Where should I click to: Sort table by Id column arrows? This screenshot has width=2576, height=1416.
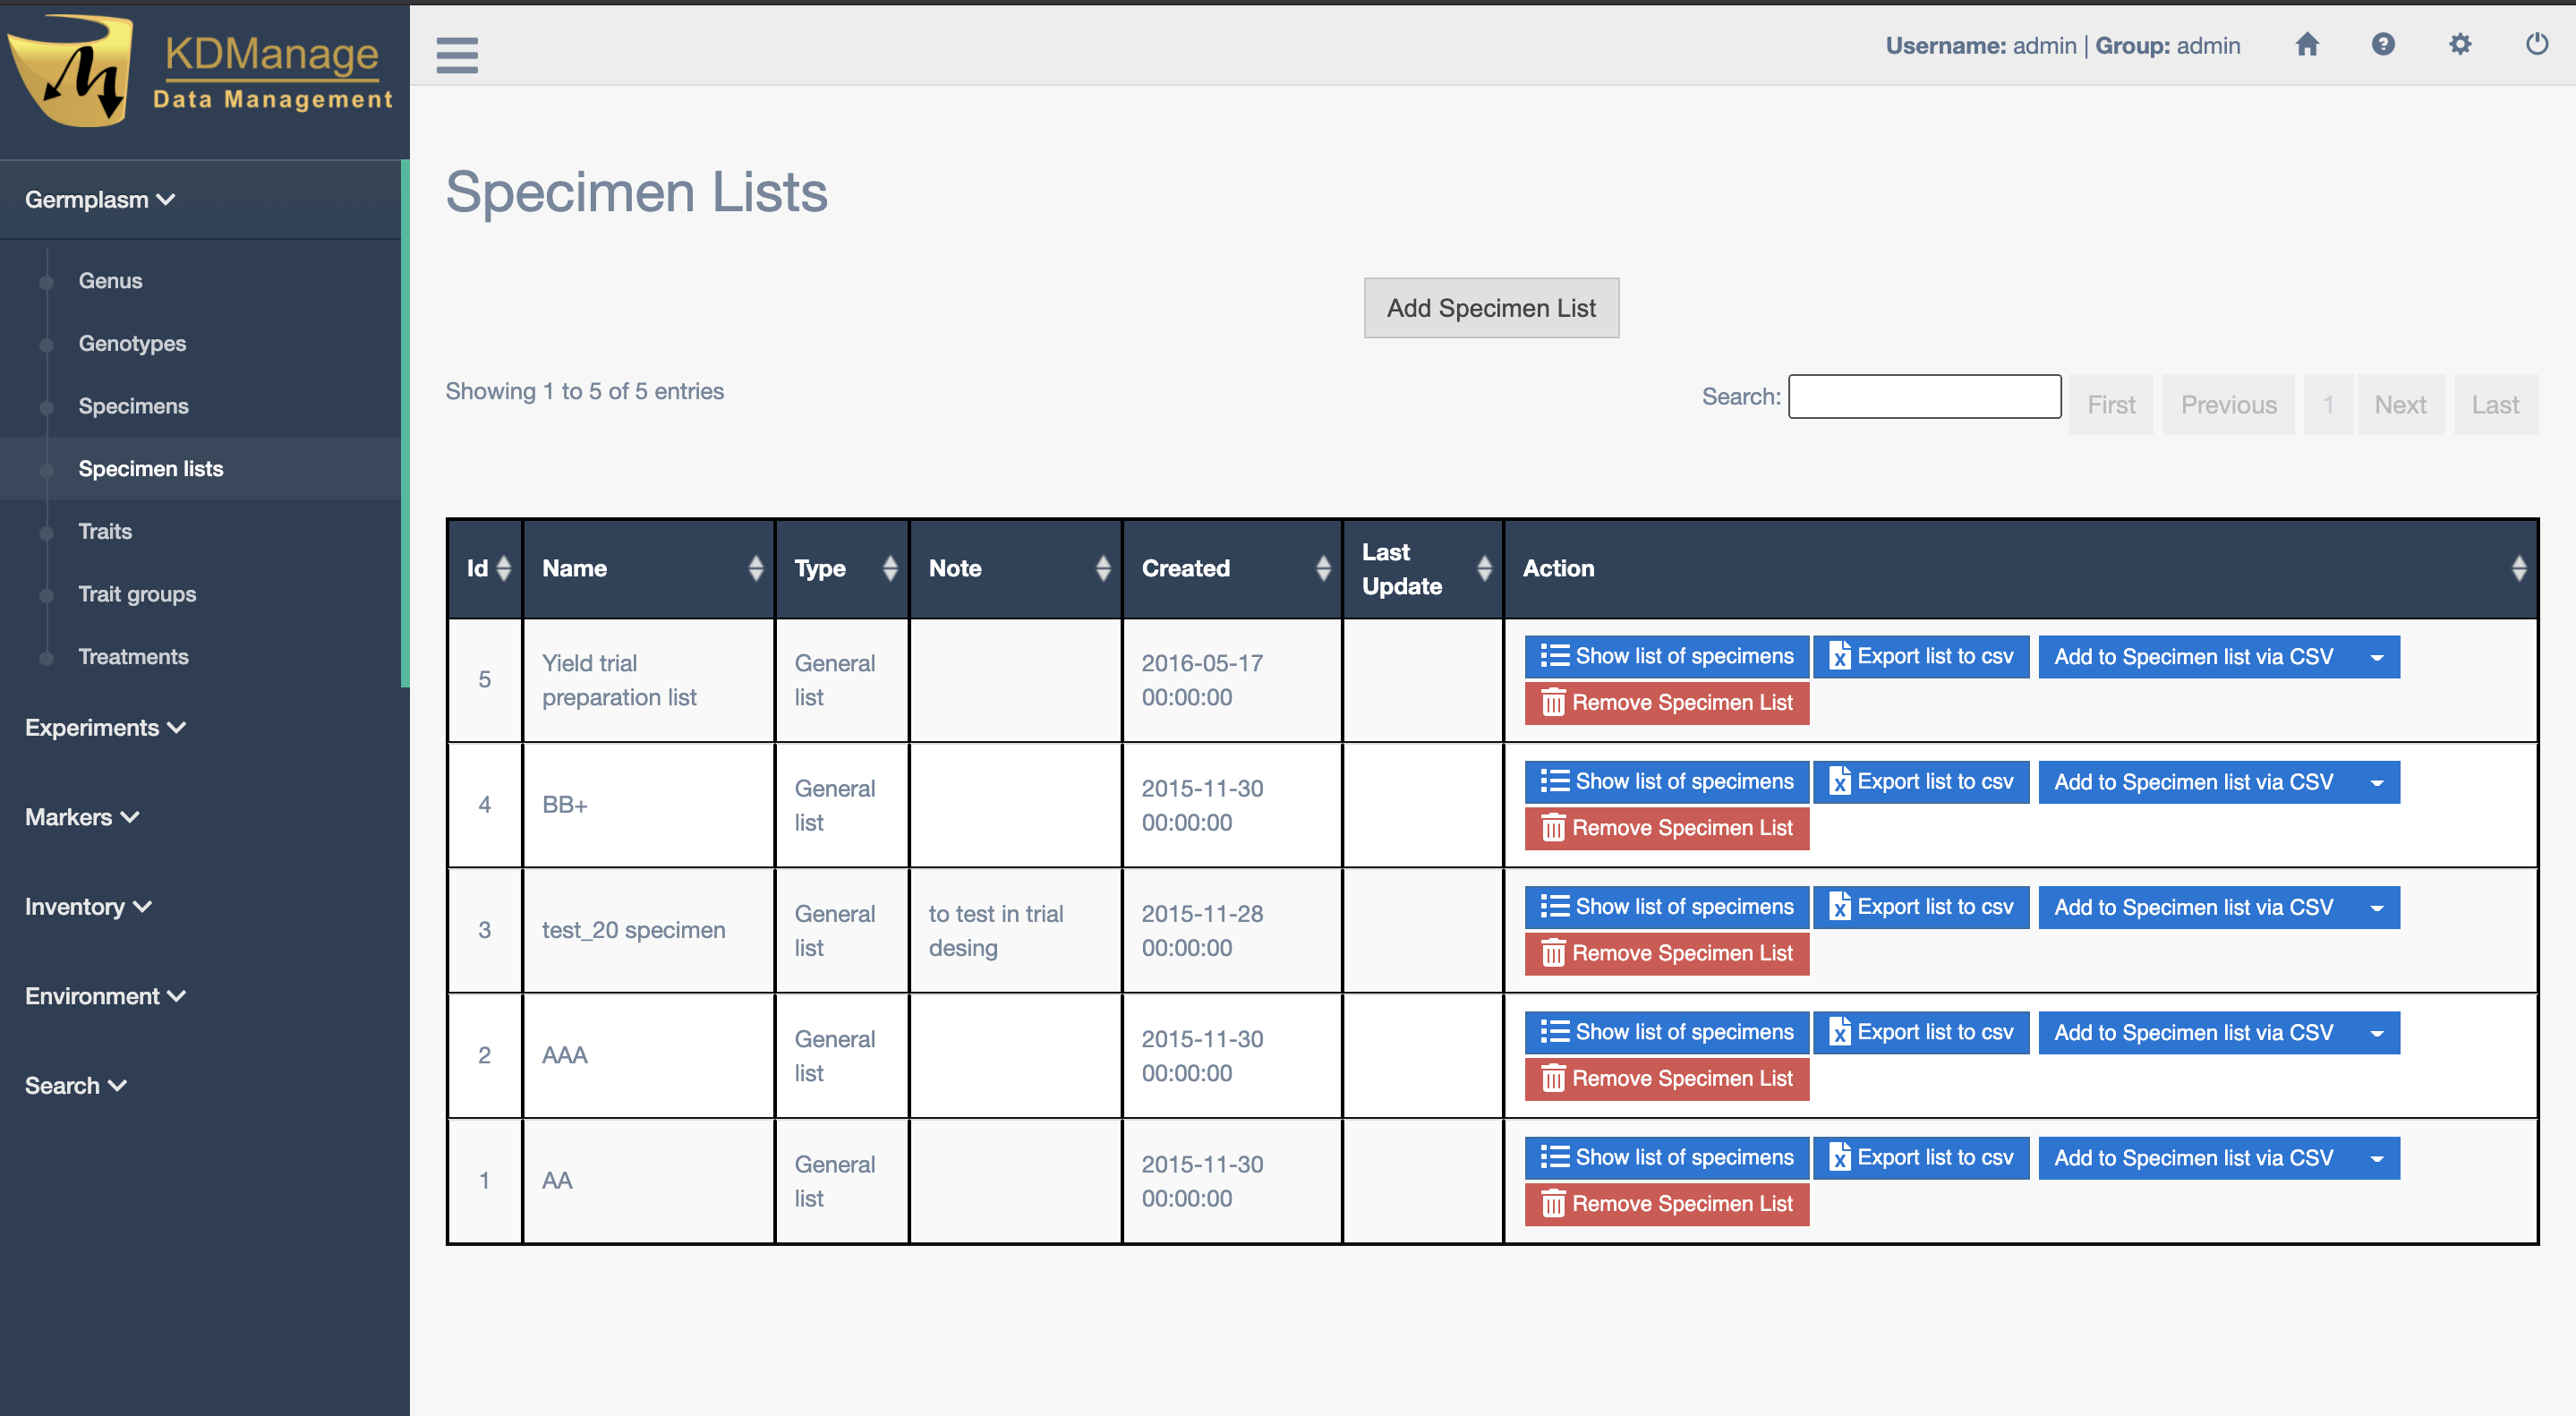pos(503,568)
